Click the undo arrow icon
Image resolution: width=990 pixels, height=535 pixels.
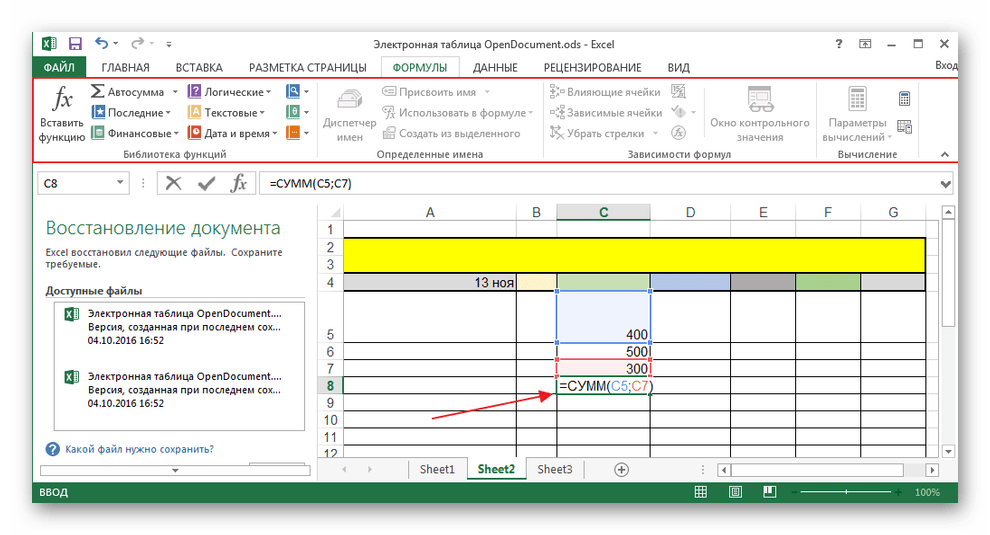click(101, 43)
